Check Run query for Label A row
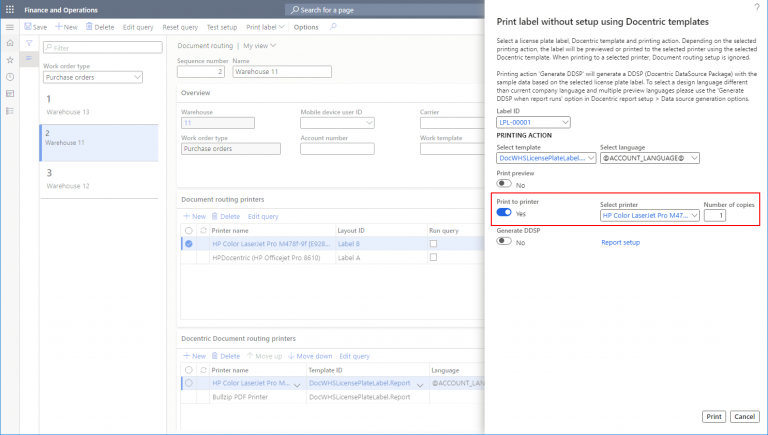Viewport: 768px width, 435px height. (x=433, y=257)
